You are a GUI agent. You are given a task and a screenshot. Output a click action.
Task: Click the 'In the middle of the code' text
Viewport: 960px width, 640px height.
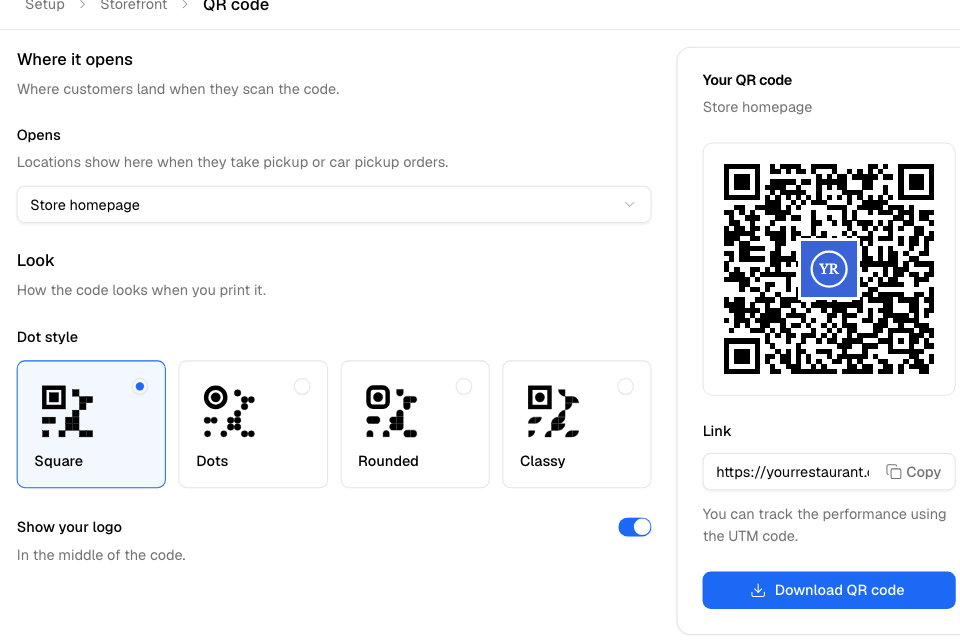point(101,555)
